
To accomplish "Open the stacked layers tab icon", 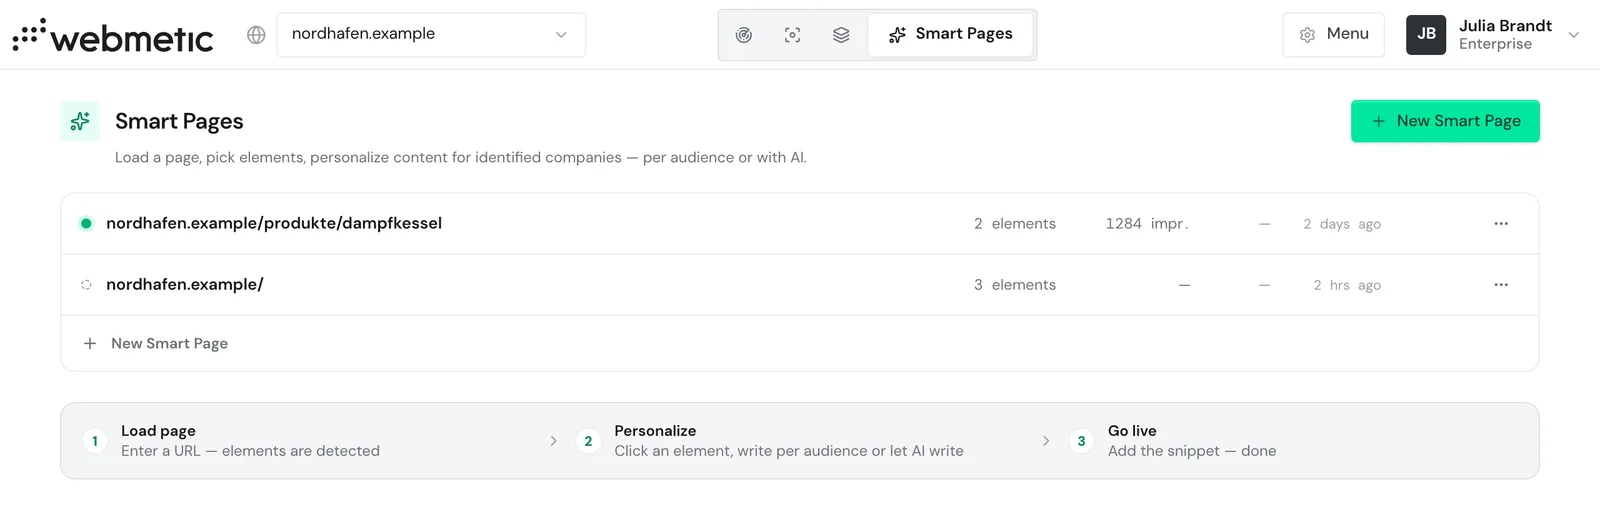I will coord(841,35).
